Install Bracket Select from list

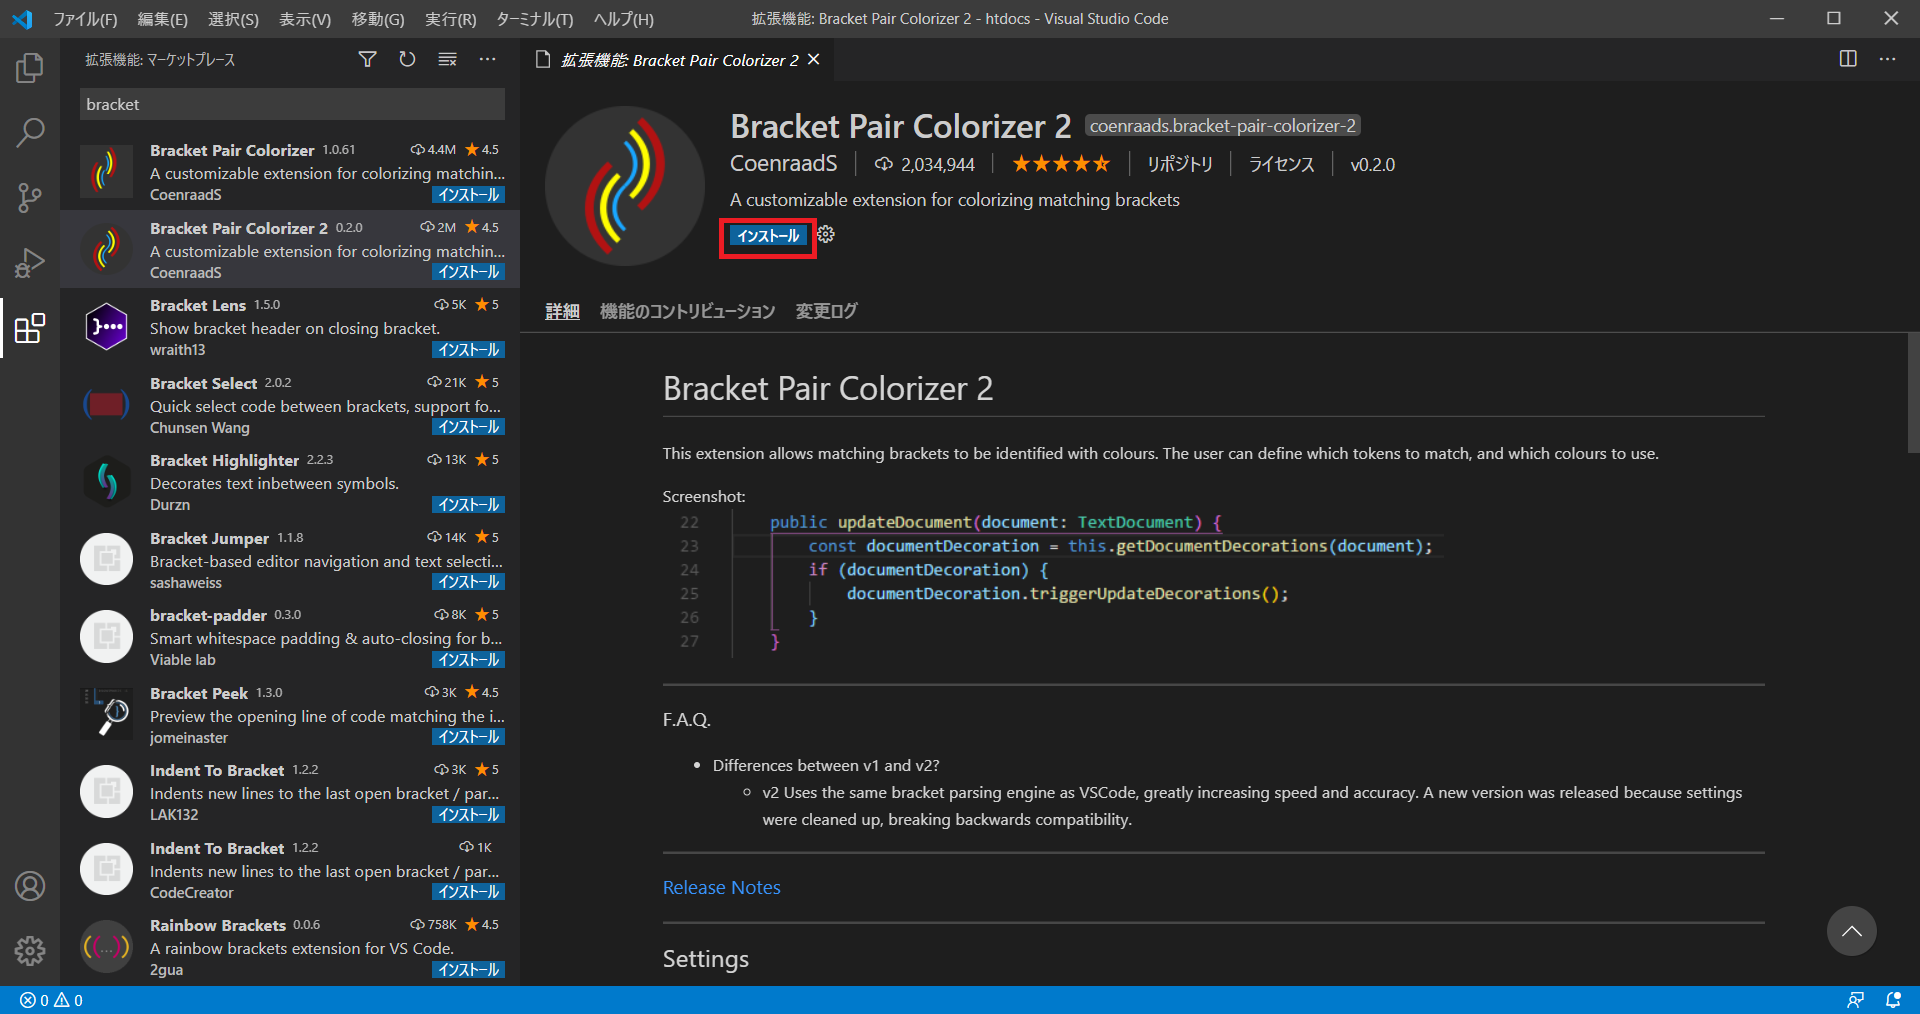[x=469, y=427]
